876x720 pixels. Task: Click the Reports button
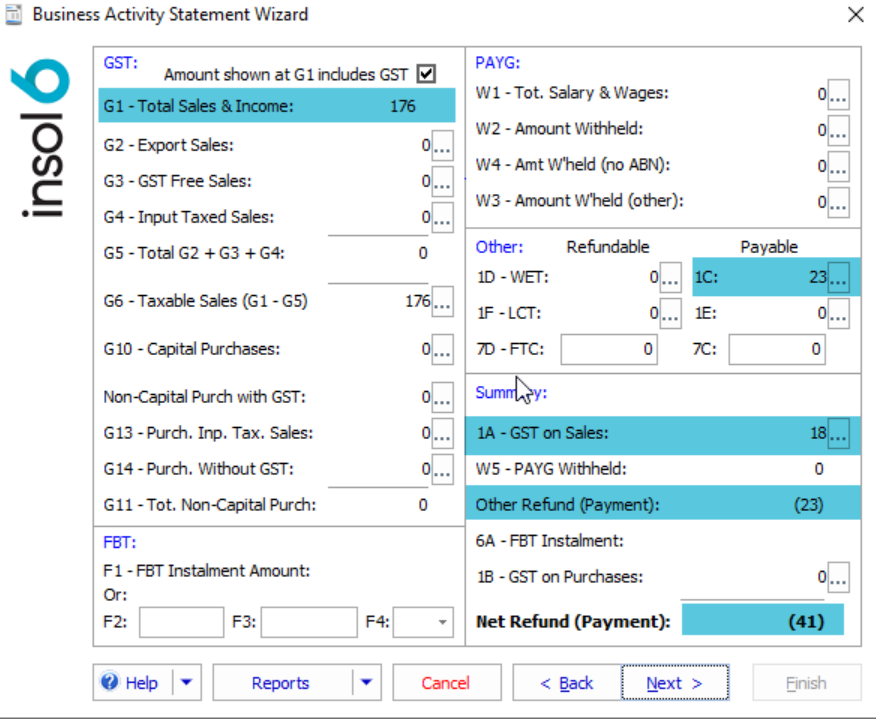281,683
